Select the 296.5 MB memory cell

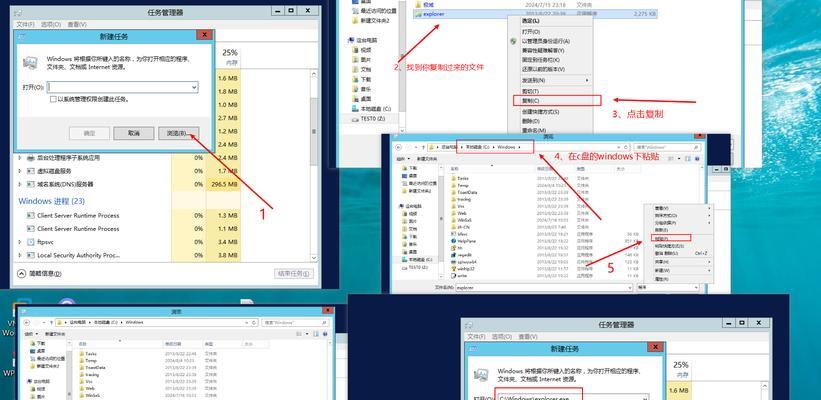(224, 184)
